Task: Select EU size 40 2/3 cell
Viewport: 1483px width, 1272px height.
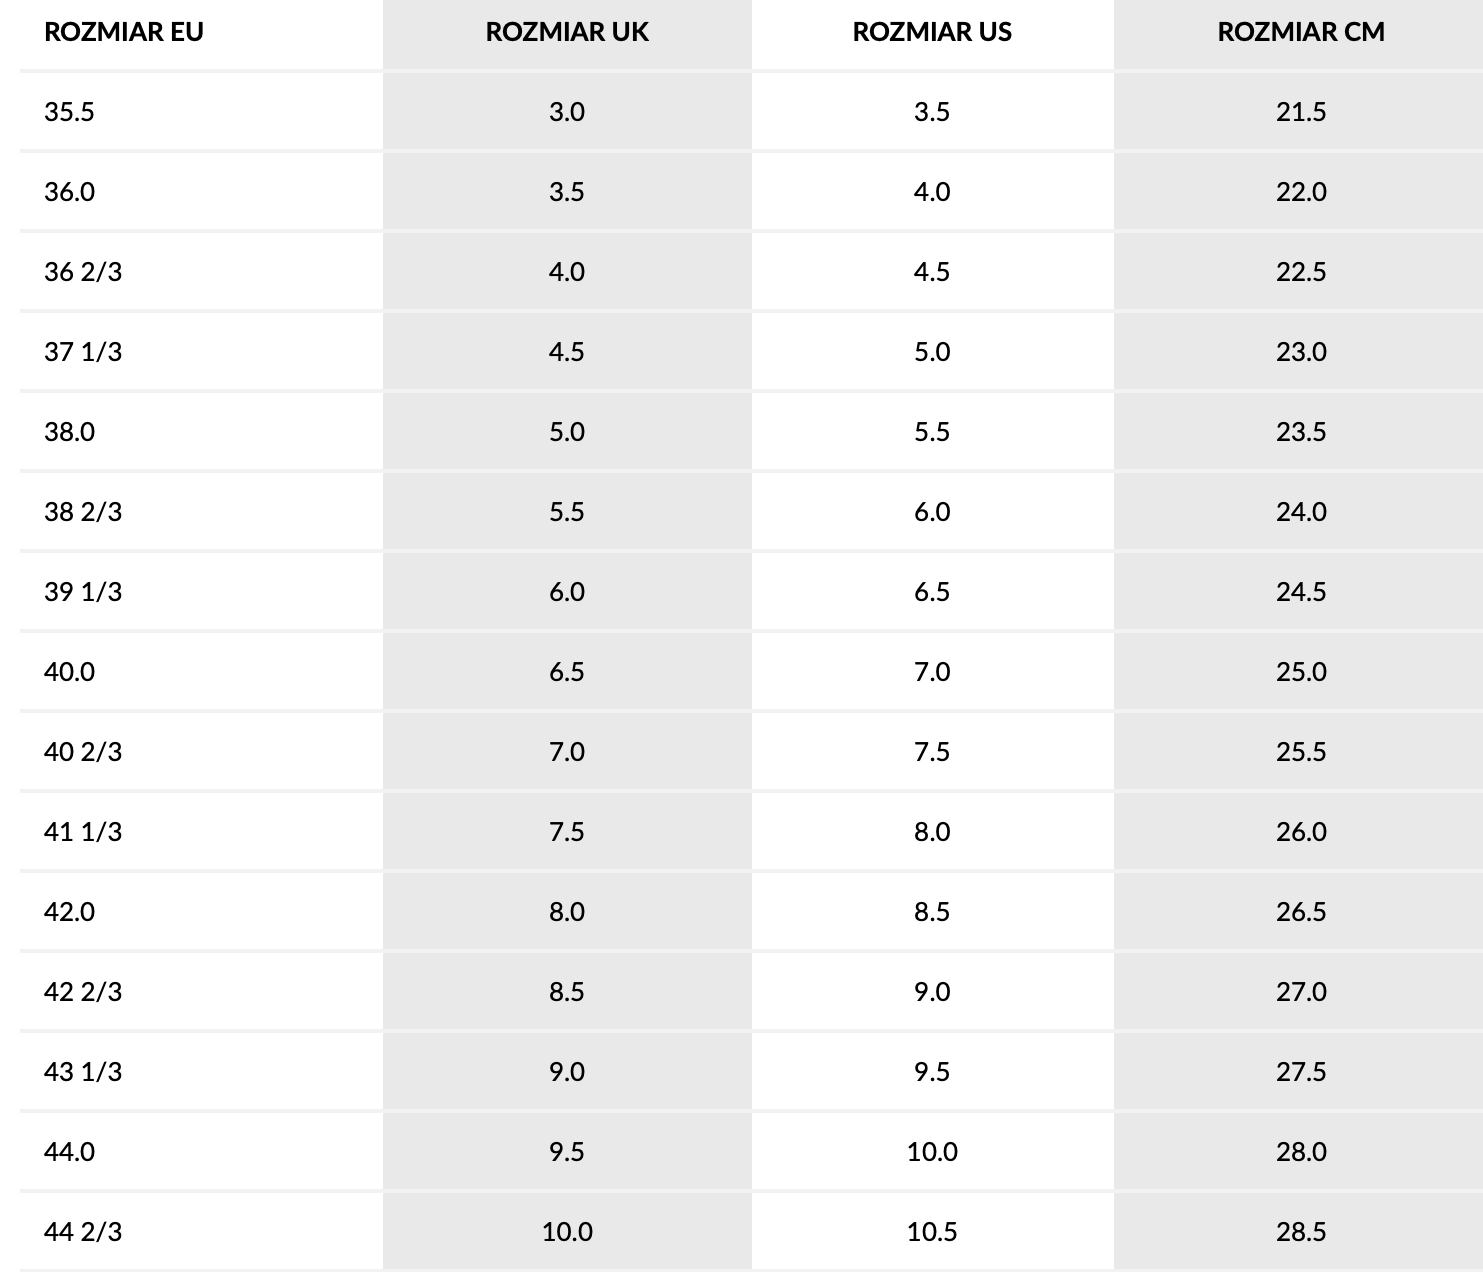Action: click(x=83, y=751)
